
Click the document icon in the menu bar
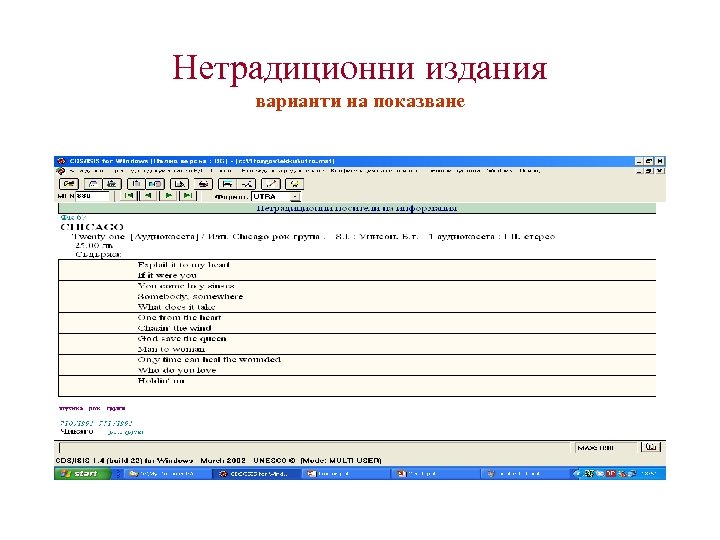(x=61, y=171)
